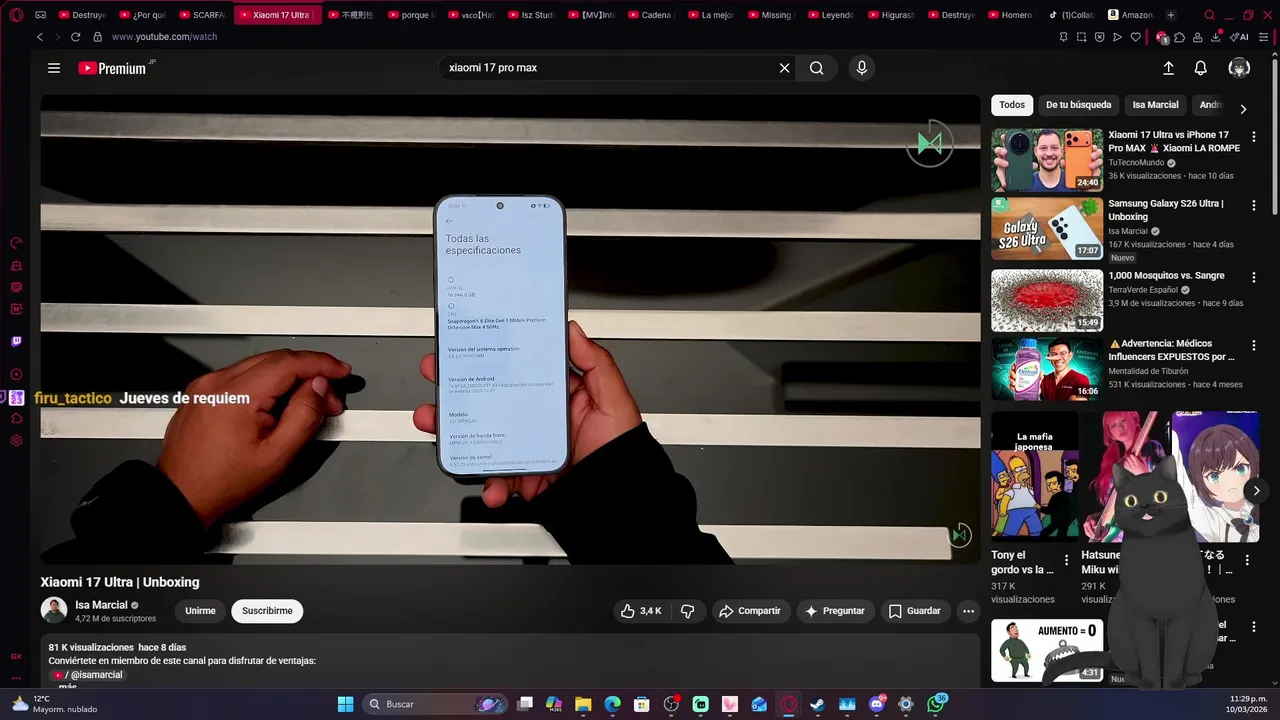This screenshot has height=720, width=1280.
Task: Share the video via Compartir
Action: pyautogui.click(x=750, y=611)
